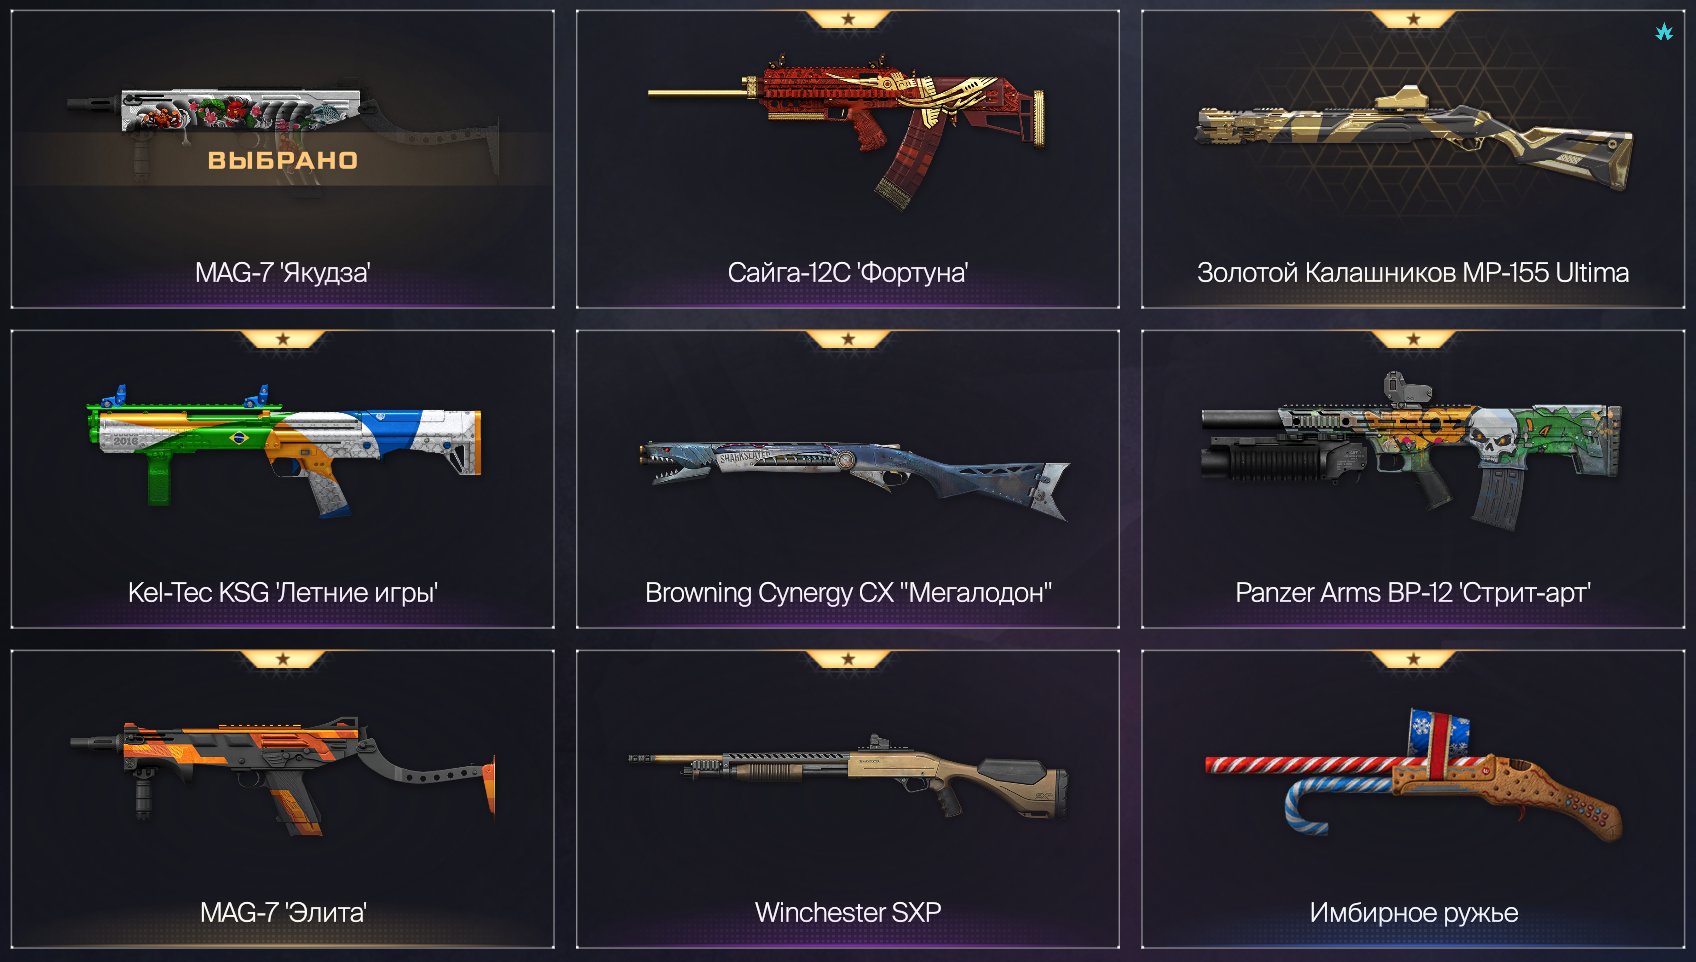Click the gold star badge above Сайга-12С 'Фортуна'
Viewport: 1696px width, 962px height.
[x=848, y=19]
